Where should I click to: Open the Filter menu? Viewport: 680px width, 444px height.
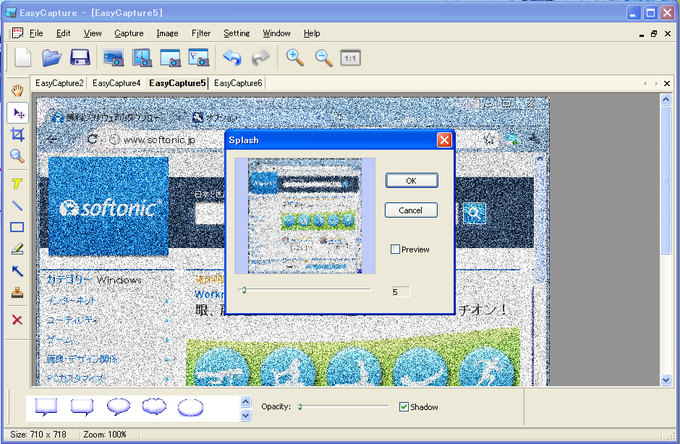[x=201, y=33]
